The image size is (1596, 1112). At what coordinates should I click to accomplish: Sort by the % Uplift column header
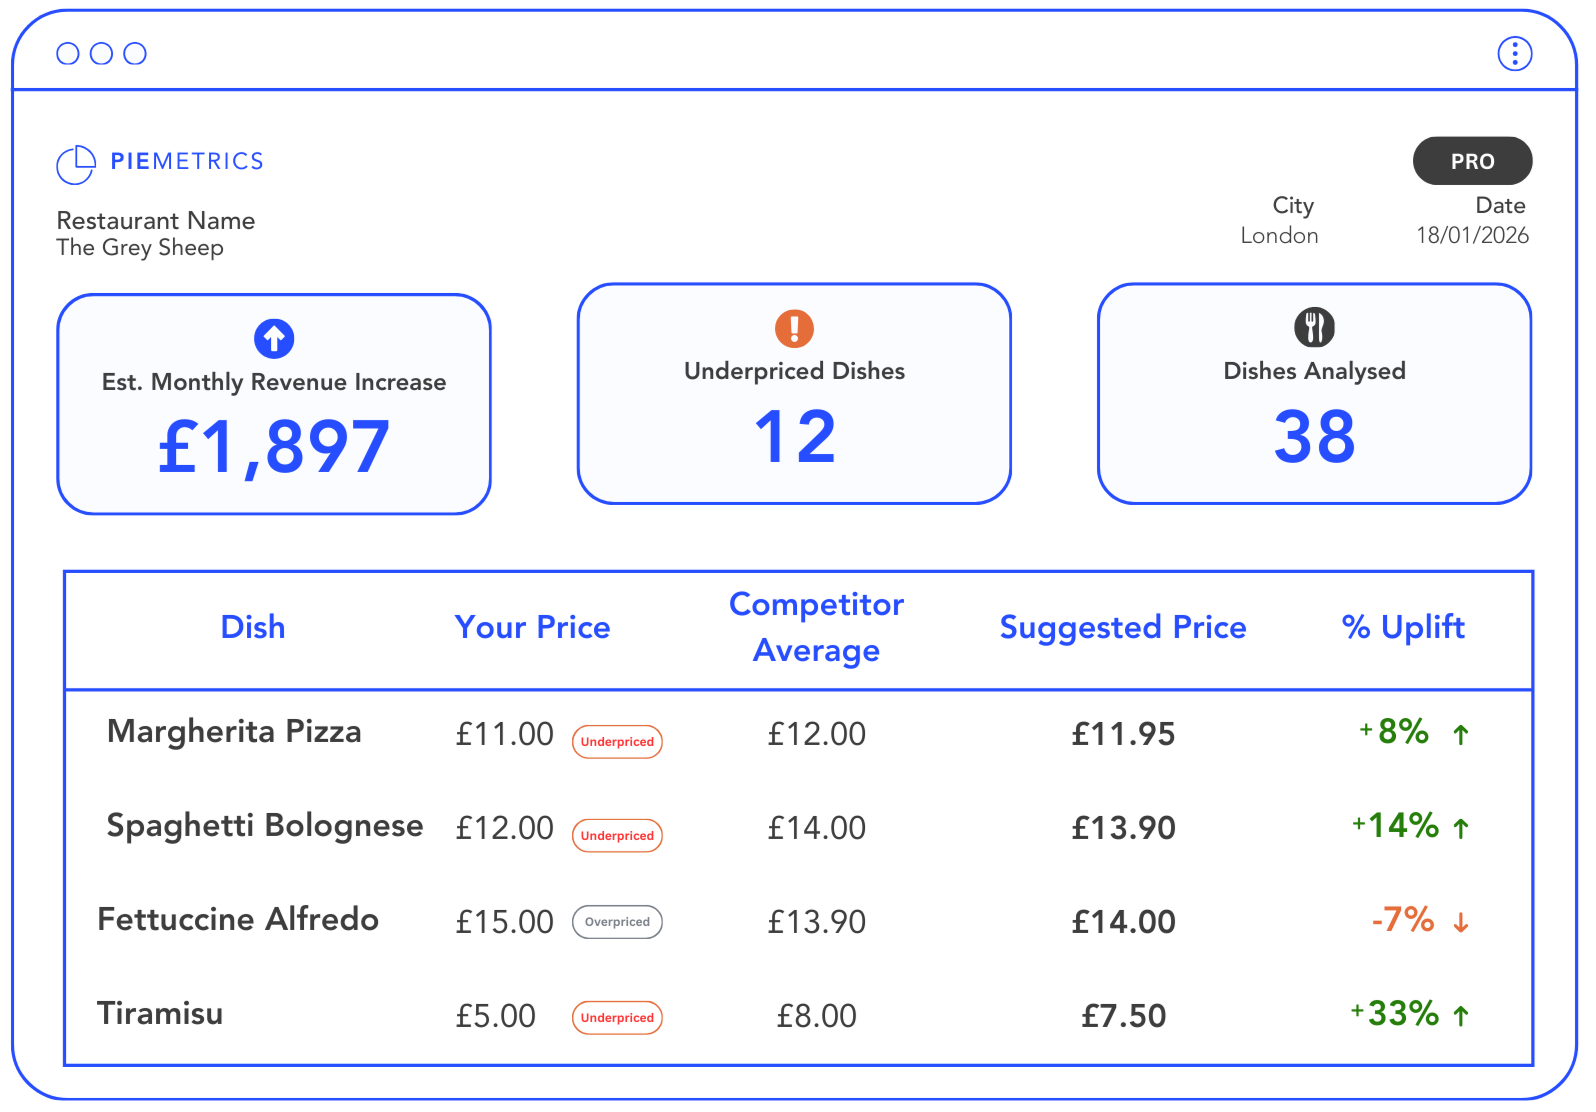click(x=1403, y=627)
